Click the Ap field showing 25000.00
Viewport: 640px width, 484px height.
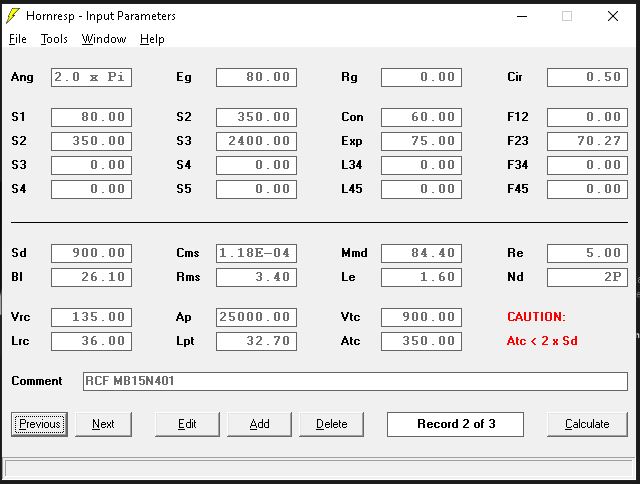(x=256, y=317)
